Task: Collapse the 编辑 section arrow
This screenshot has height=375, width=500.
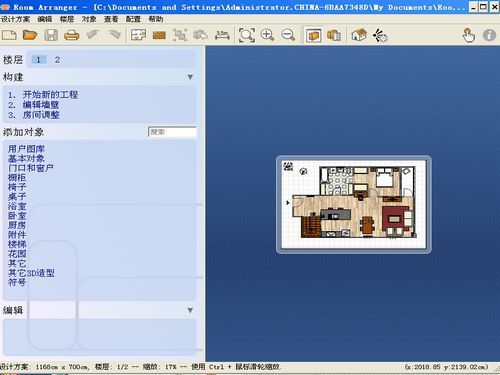Action: point(190,310)
